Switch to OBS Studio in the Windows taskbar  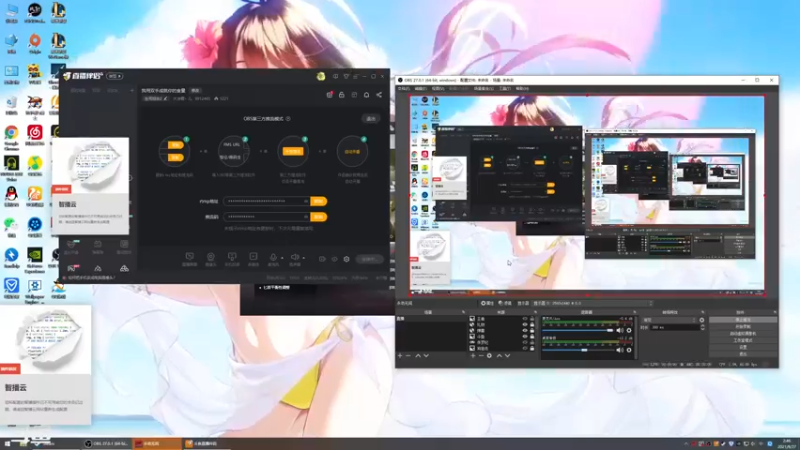click(107, 444)
